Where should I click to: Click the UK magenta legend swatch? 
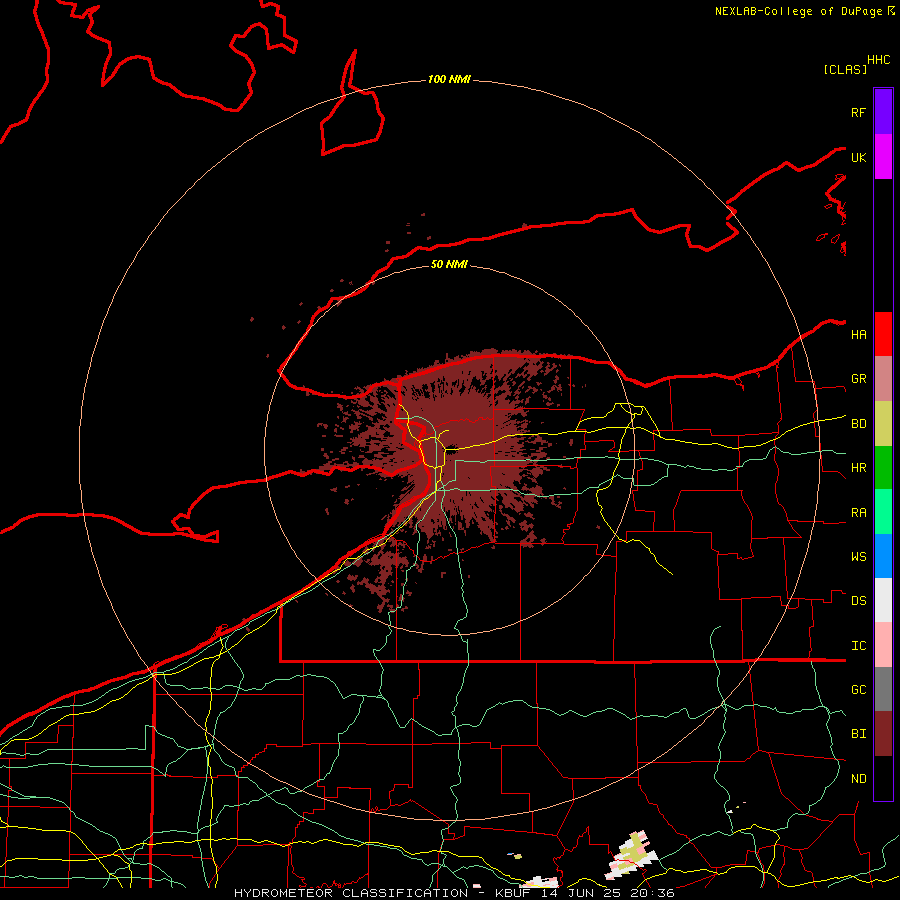click(883, 157)
